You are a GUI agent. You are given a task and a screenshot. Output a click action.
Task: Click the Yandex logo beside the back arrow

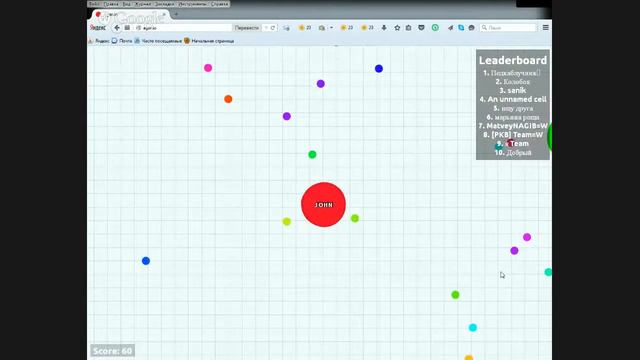98,28
